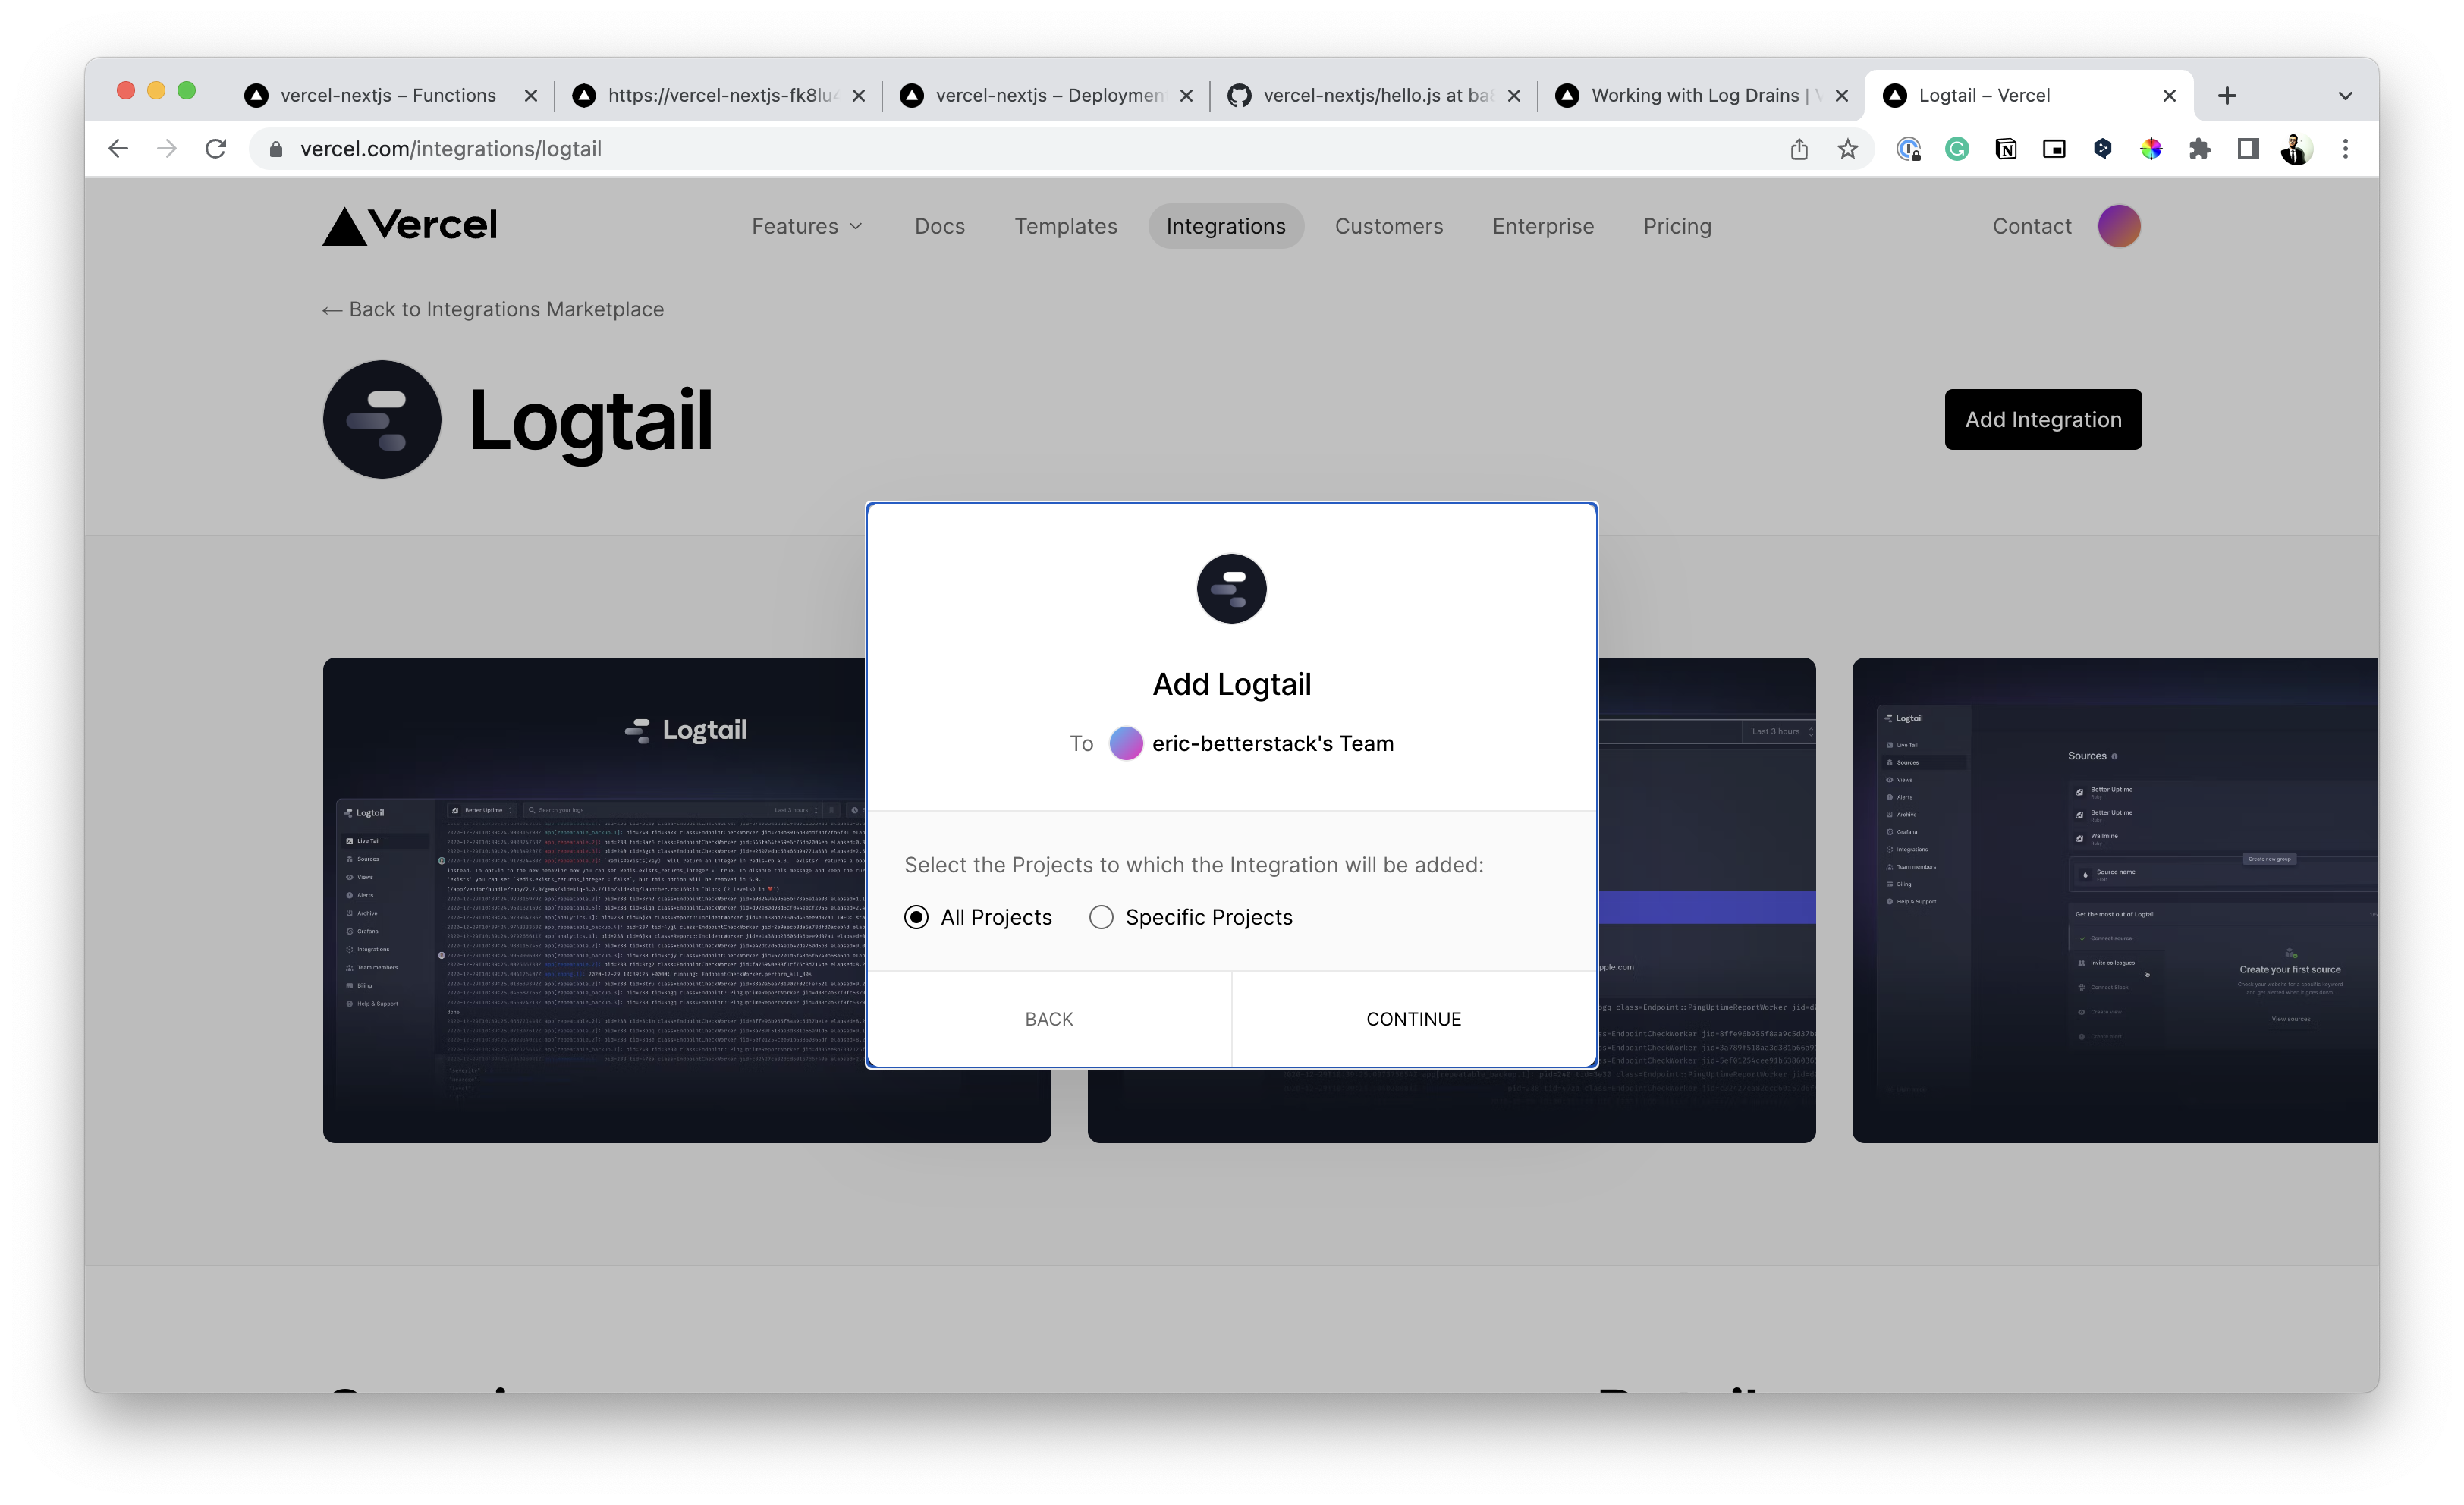Open the Enterprise navigation item
Image resolution: width=2464 pixels, height=1505 pixels.
pyautogui.click(x=1542, y=226)
